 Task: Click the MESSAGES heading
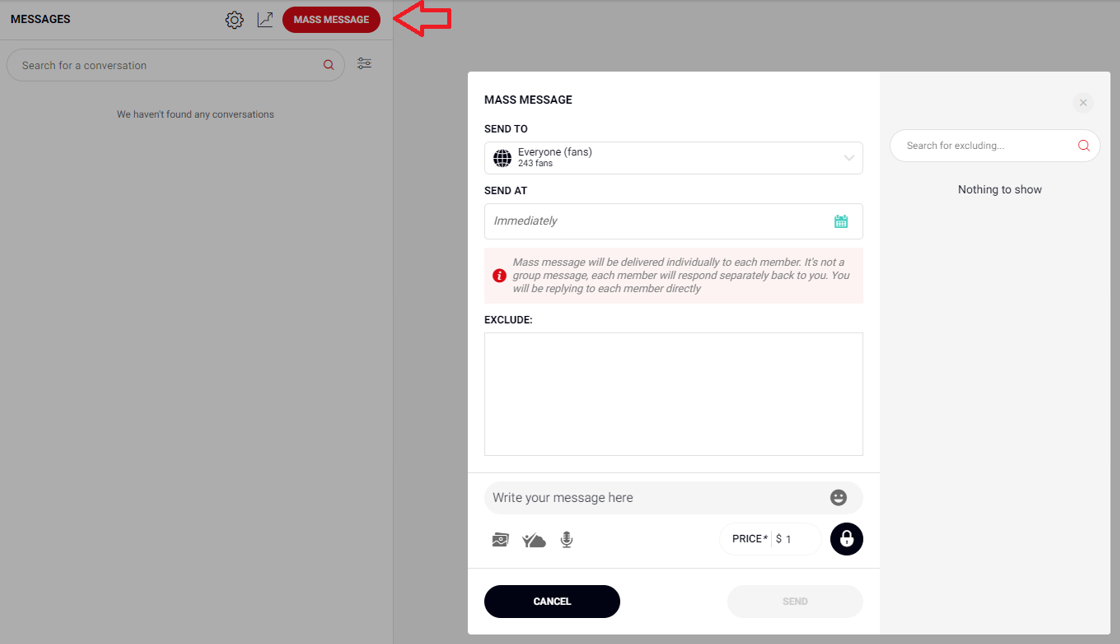pyautogui.click(x=40, y=19)
